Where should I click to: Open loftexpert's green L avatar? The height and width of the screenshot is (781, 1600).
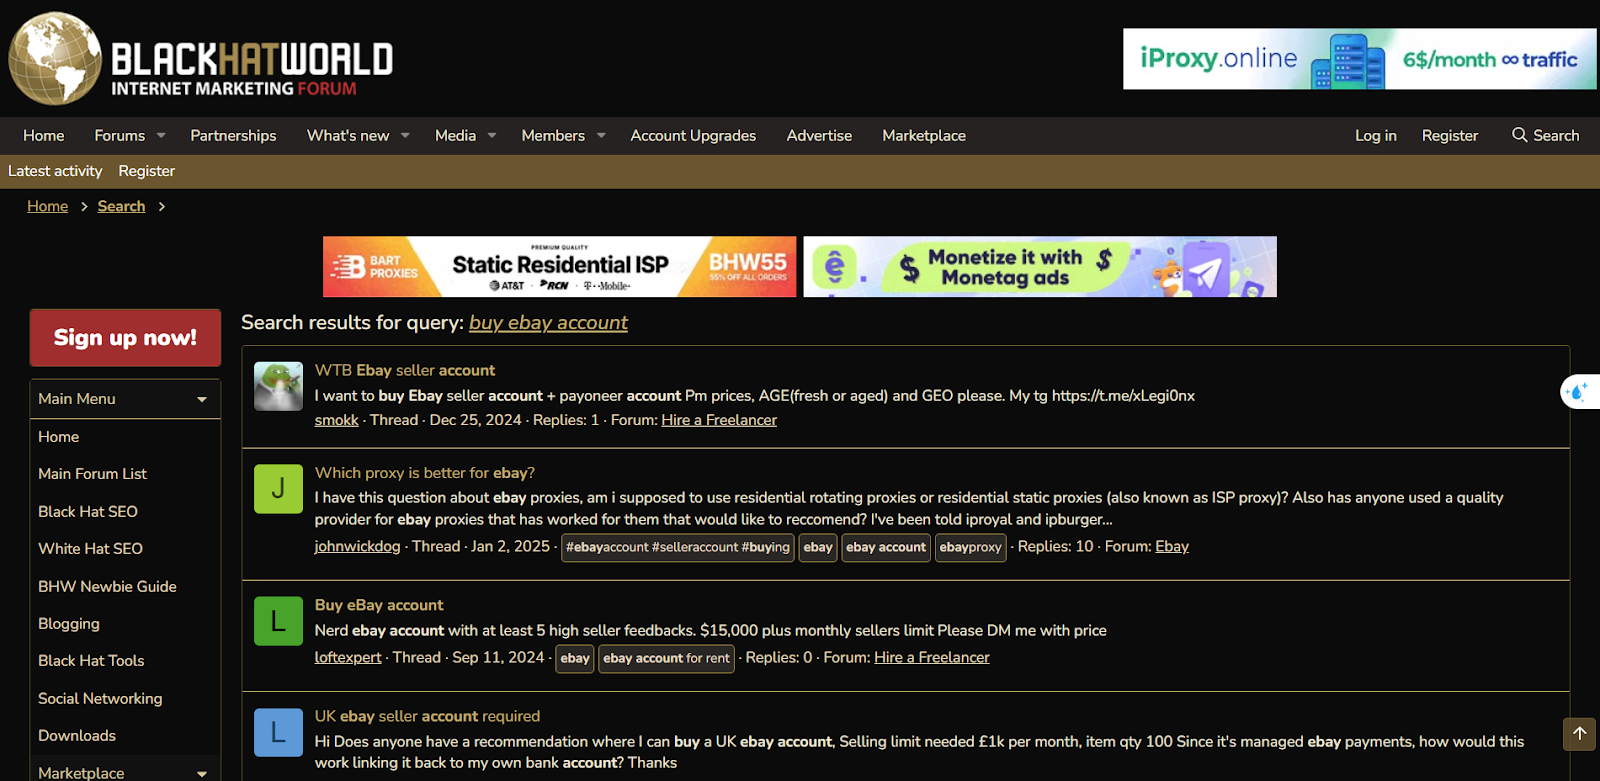click(x=278, y=621)
